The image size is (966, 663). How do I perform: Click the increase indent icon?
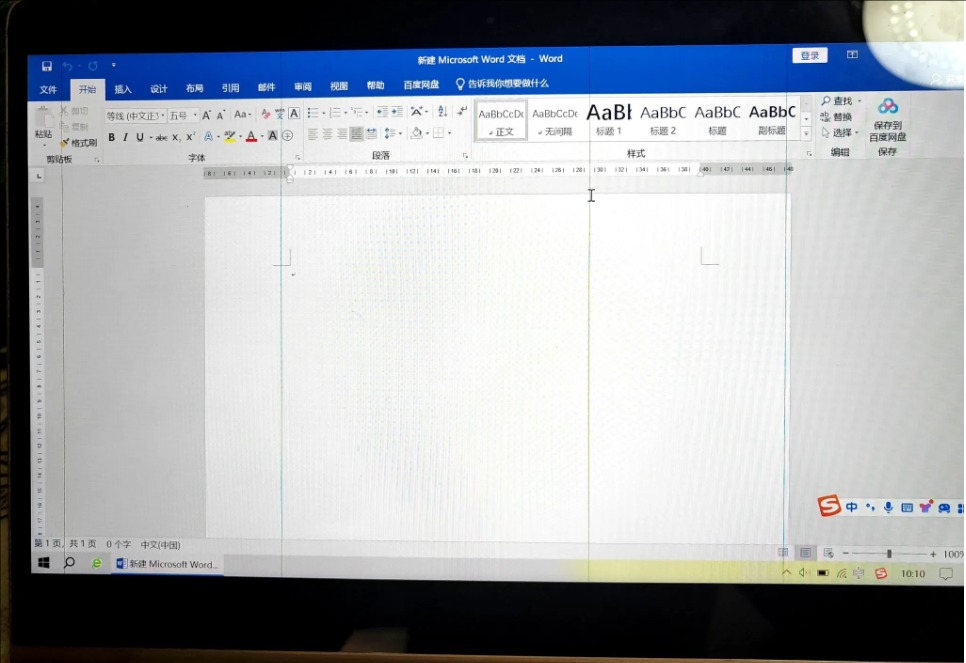[397, 112]
